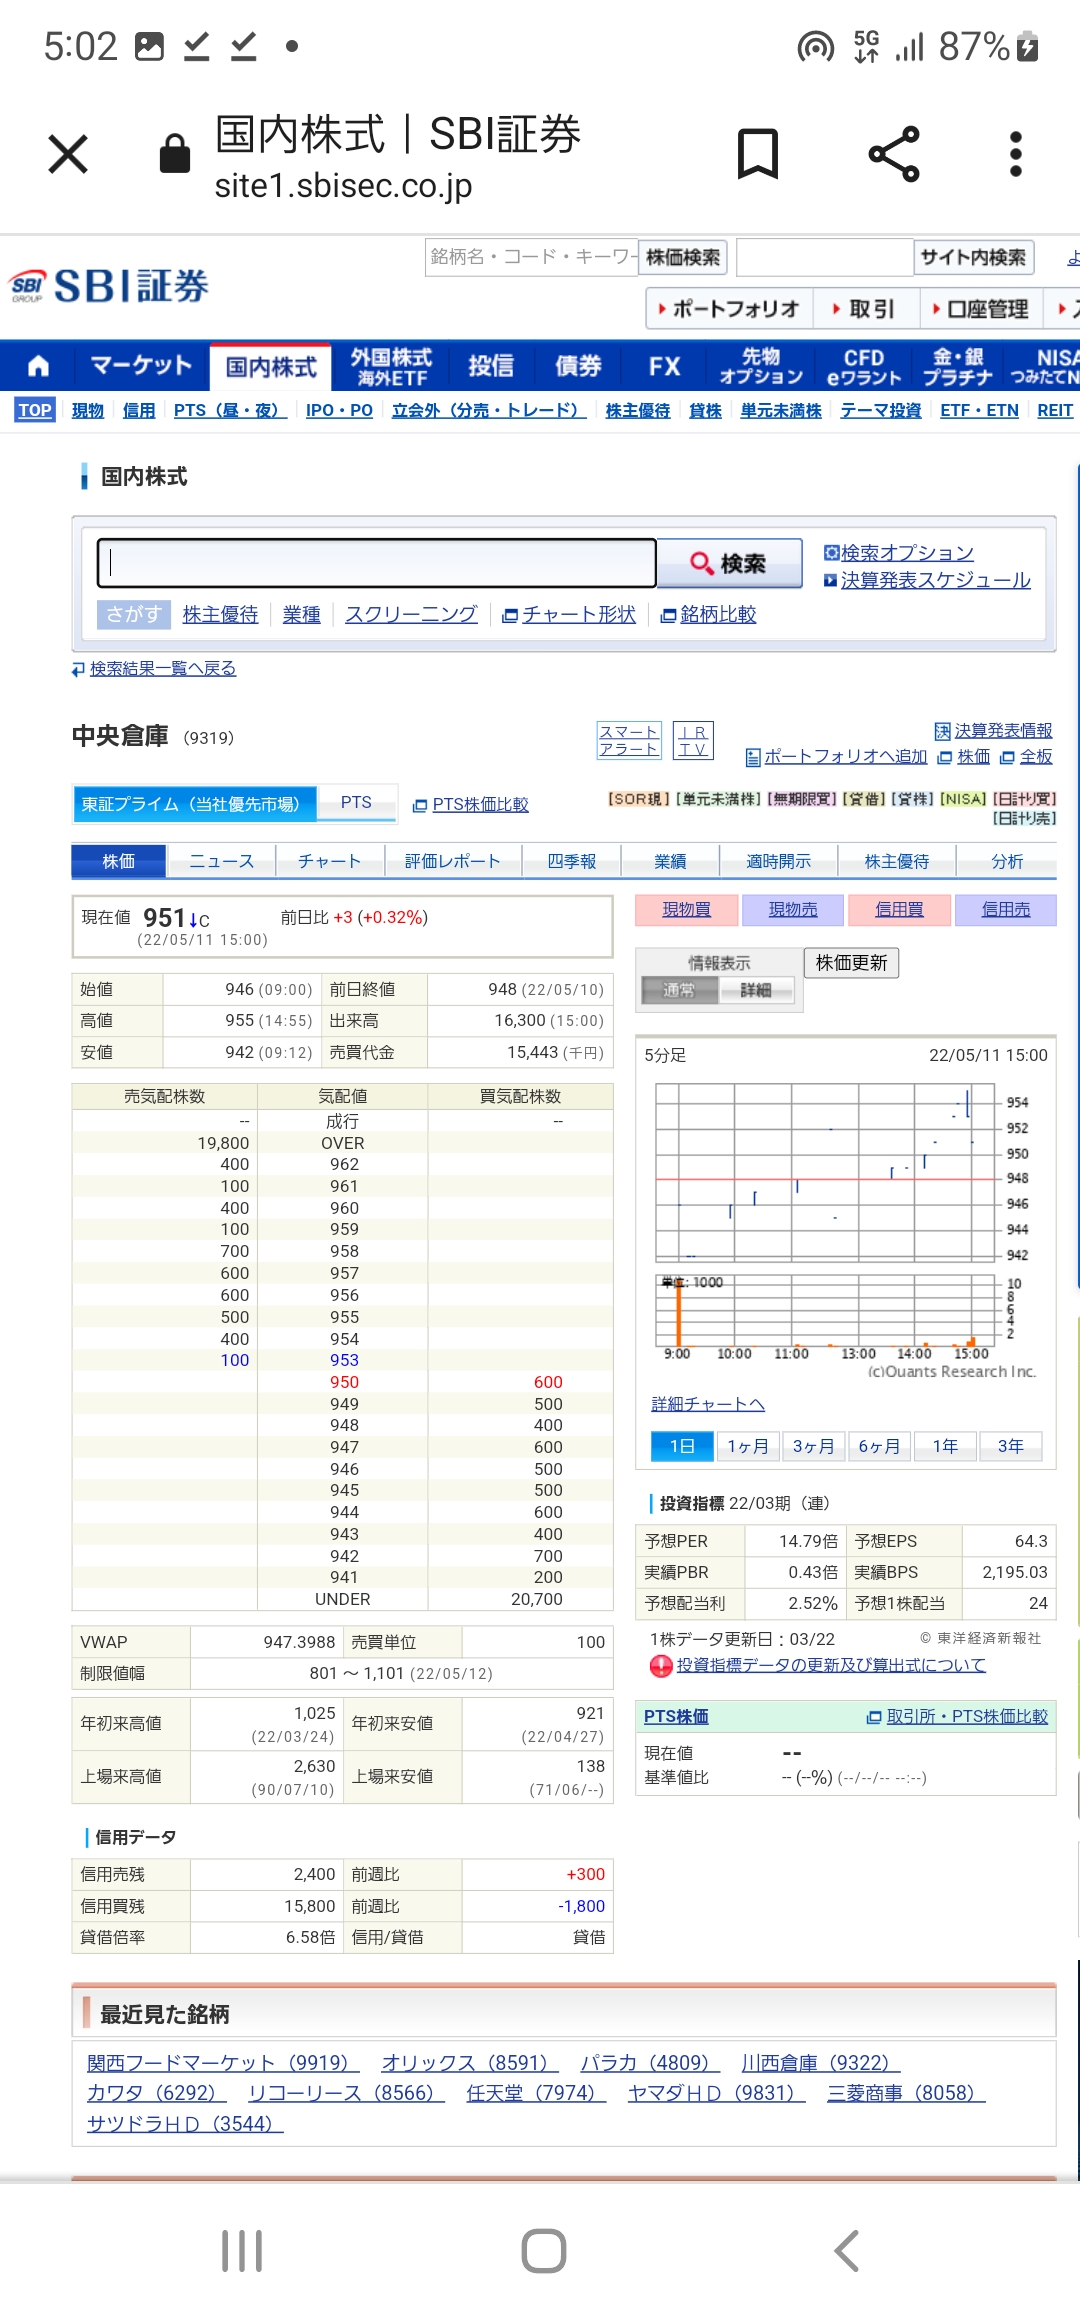
Task: Select 債券 navigation tab
Action: [x=578, y=366]
